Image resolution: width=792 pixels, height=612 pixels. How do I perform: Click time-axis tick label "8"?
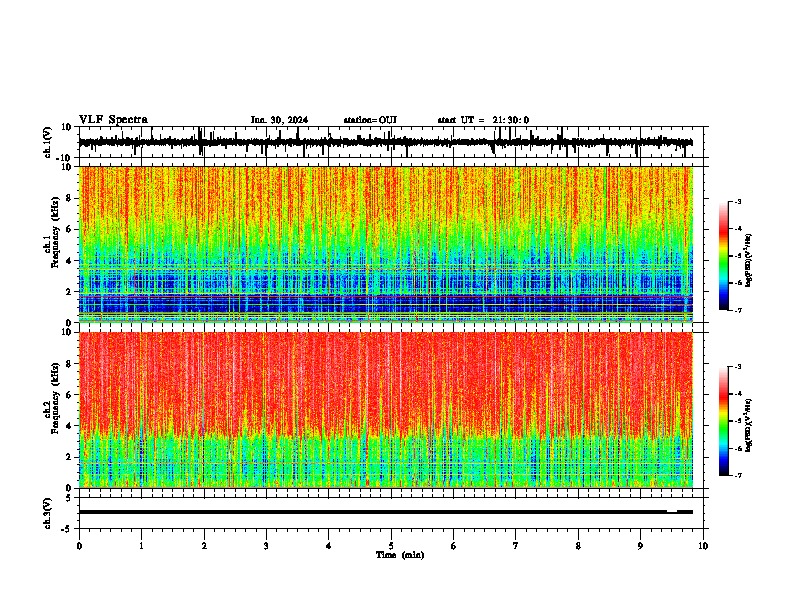(578, 546)
